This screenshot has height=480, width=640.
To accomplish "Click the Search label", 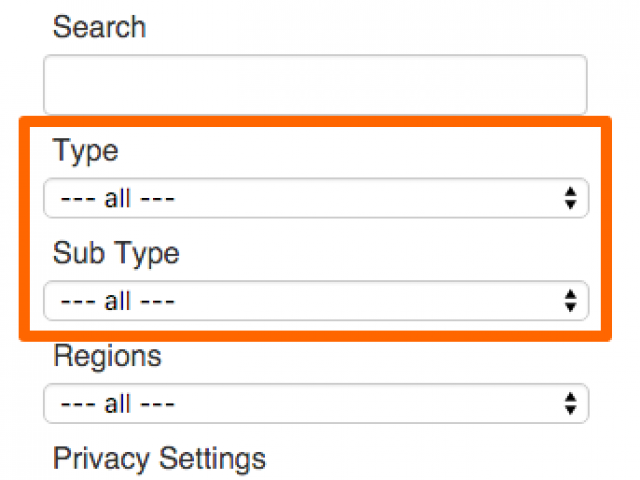I will tap(99, 27).
